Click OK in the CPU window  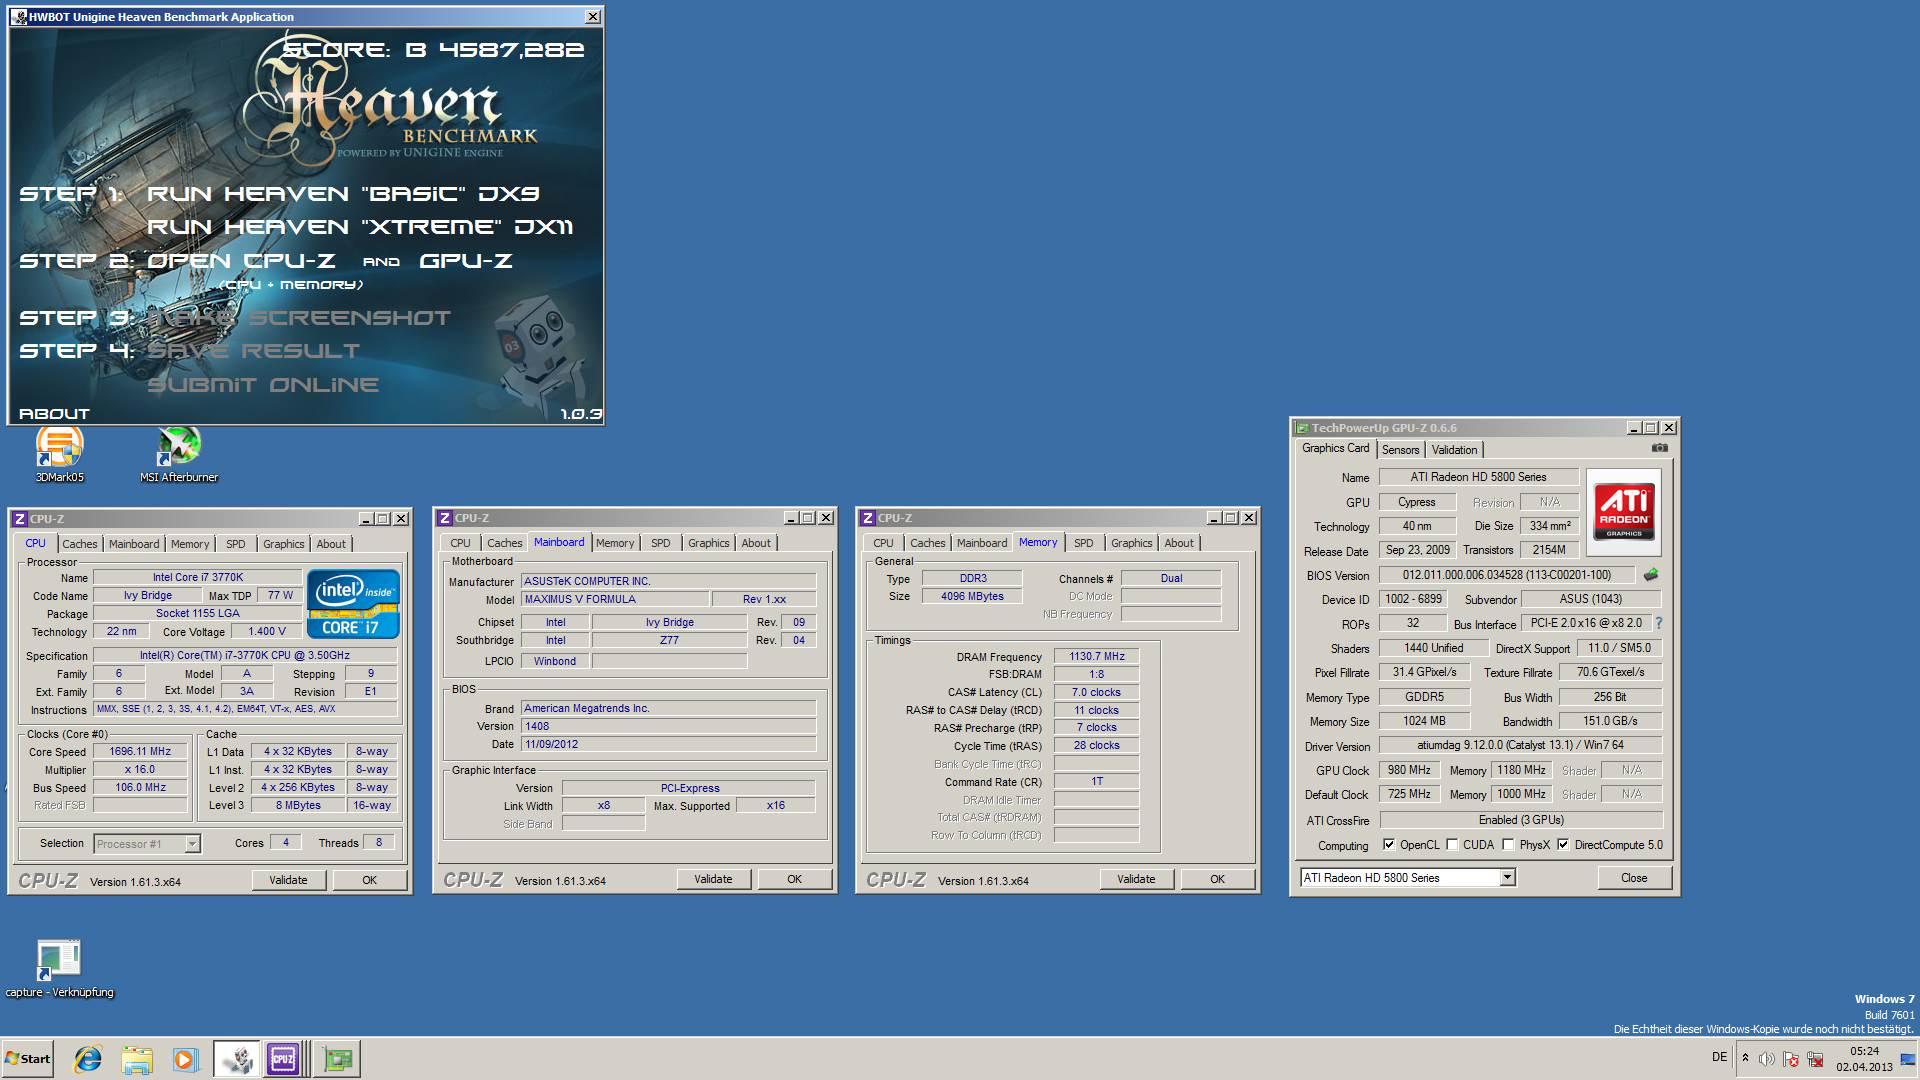click(x=369, y=880)
